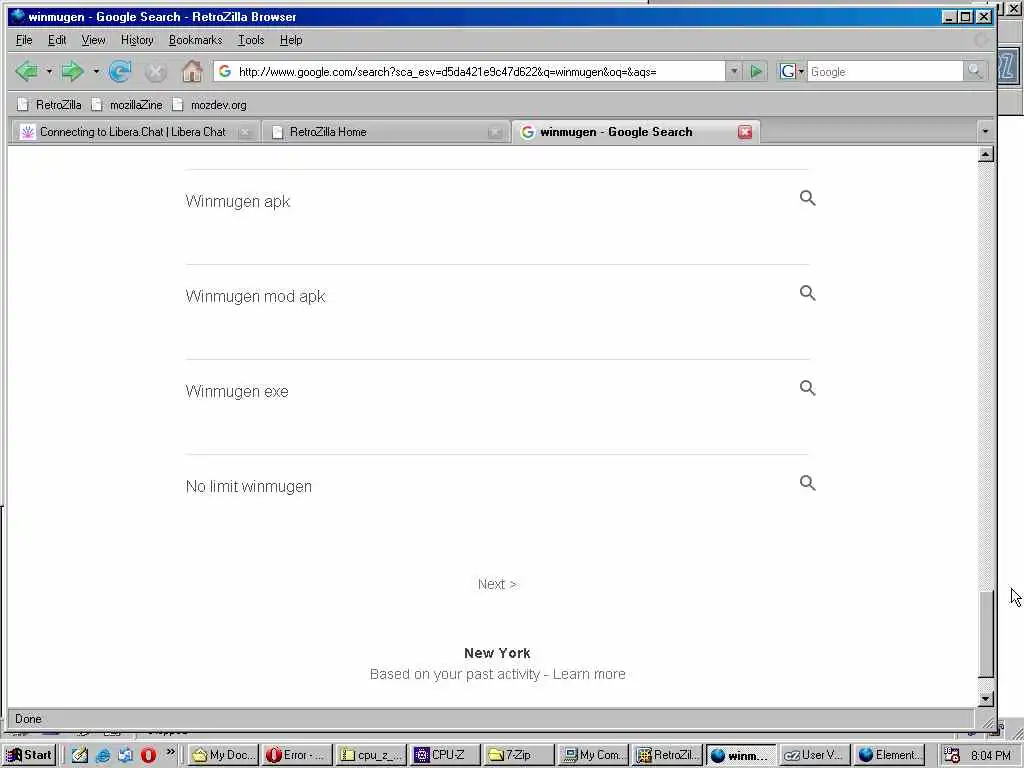Image resolution: width=1024 pixels, height=768 pixels.
Task: Click the magnifier beside Winmugen exe
Action: [808, 388]
